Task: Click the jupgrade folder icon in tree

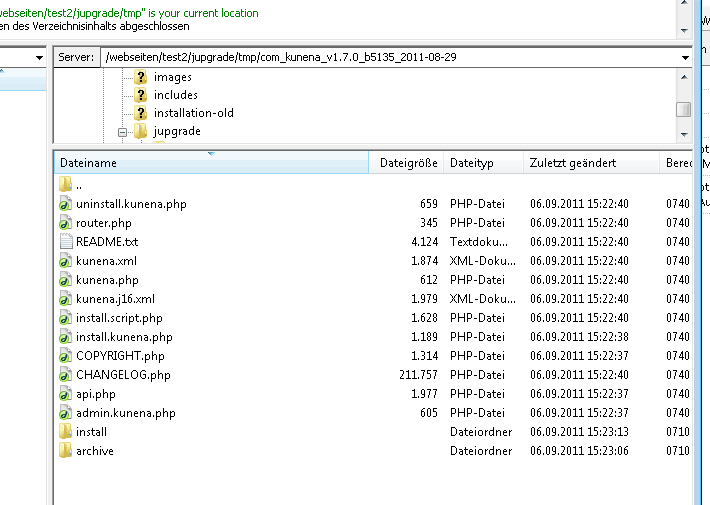Action: (x=141, y=131)
